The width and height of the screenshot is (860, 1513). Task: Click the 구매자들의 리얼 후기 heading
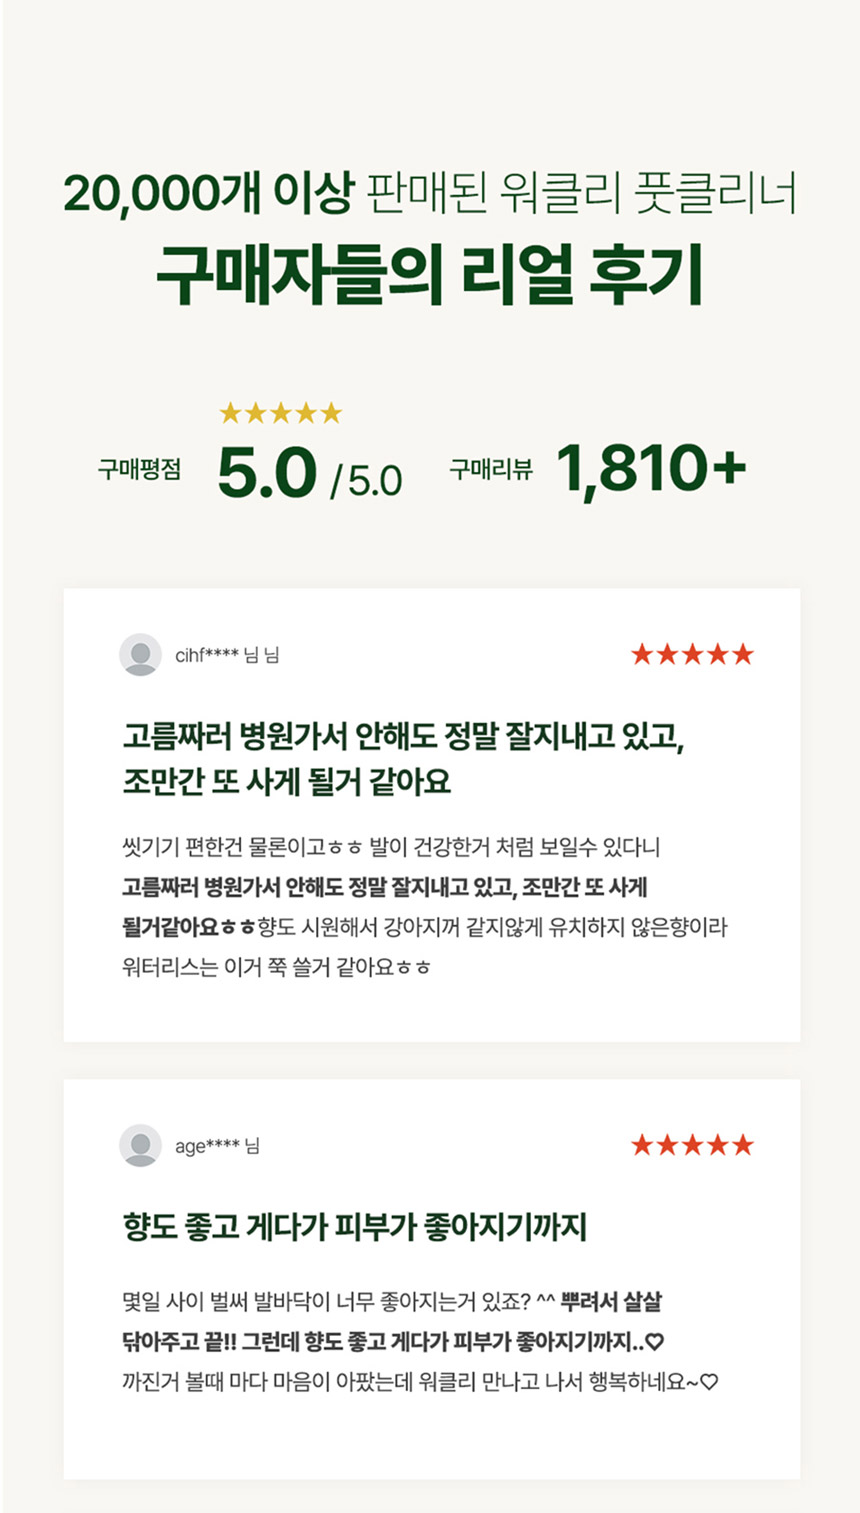pos(430,274)
